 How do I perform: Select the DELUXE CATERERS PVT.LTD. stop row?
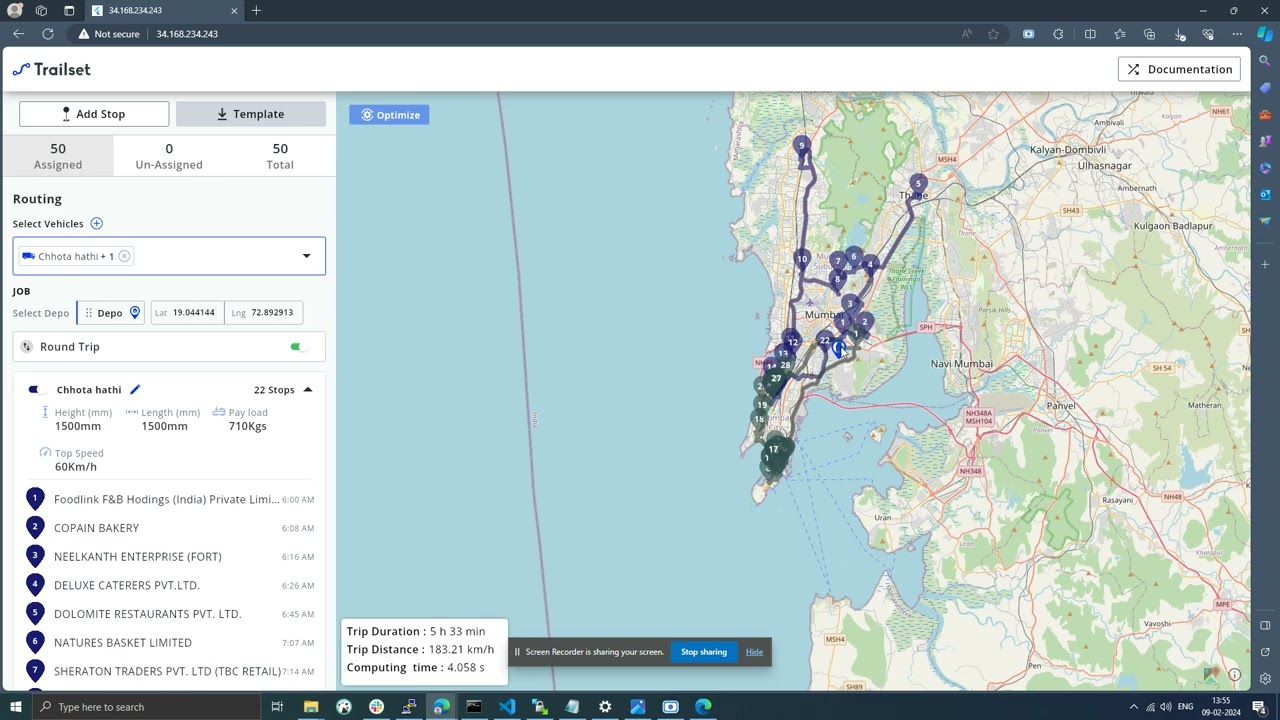pos(169,585)
